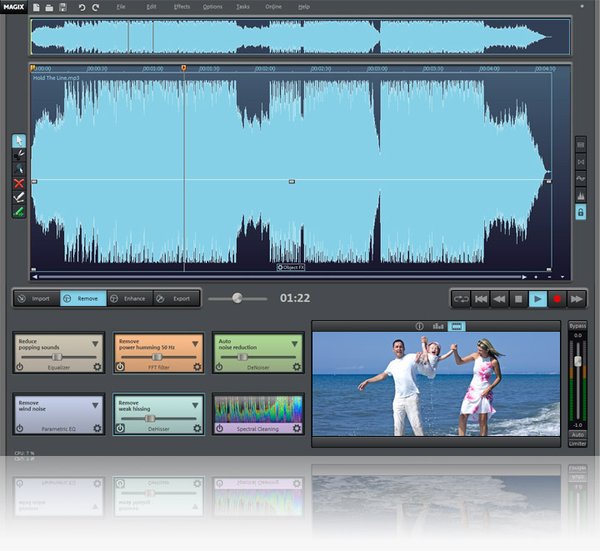600x551 pixels.
Task: Redo the last undone action
Action: 96,7
